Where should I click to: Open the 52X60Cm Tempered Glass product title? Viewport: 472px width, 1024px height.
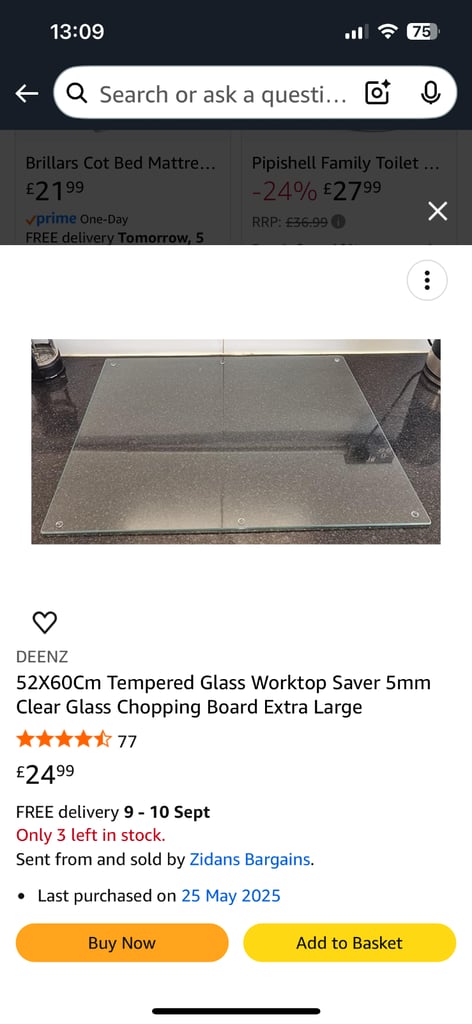point(223,695)
